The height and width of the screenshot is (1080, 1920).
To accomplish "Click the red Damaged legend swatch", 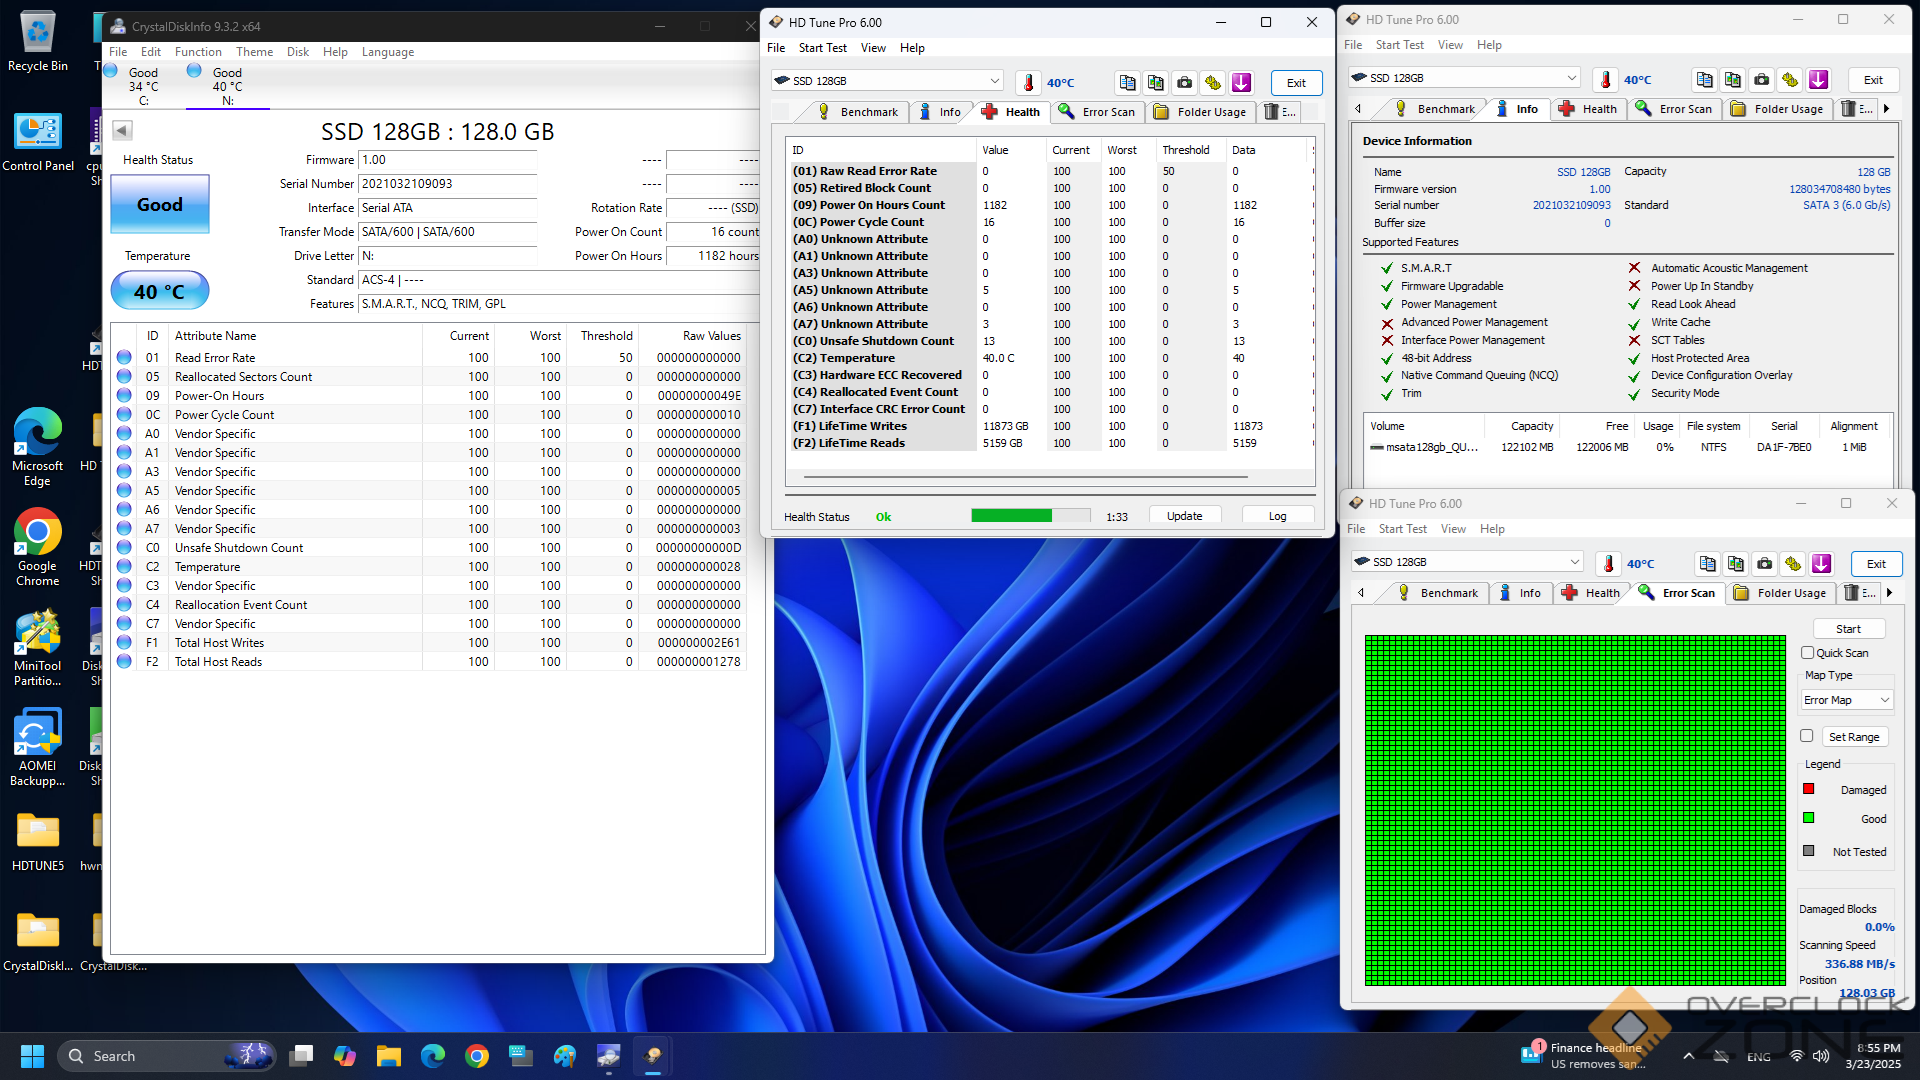I will 1808,789.
